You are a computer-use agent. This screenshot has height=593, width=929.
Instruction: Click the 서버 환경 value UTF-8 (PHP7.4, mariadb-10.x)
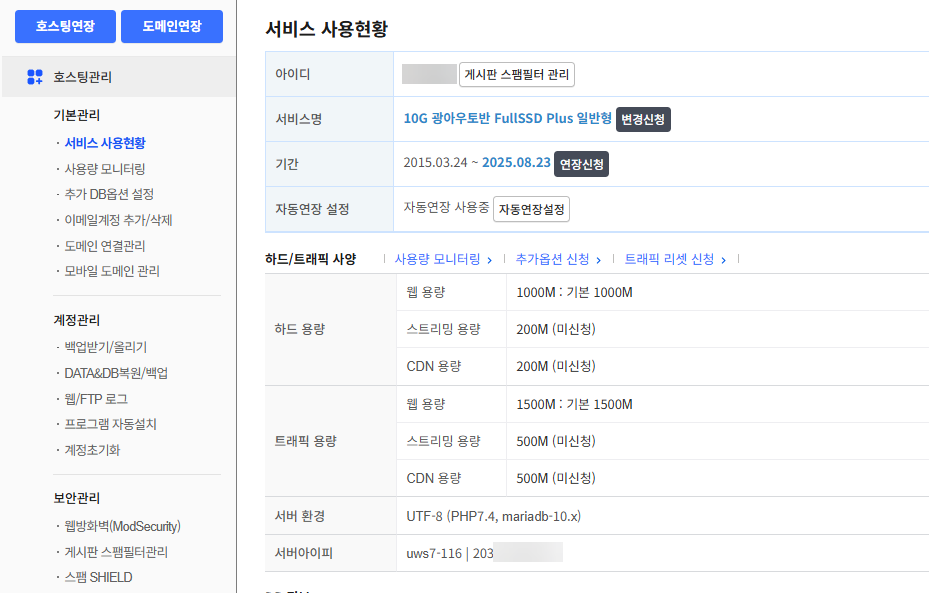(494, 516)
